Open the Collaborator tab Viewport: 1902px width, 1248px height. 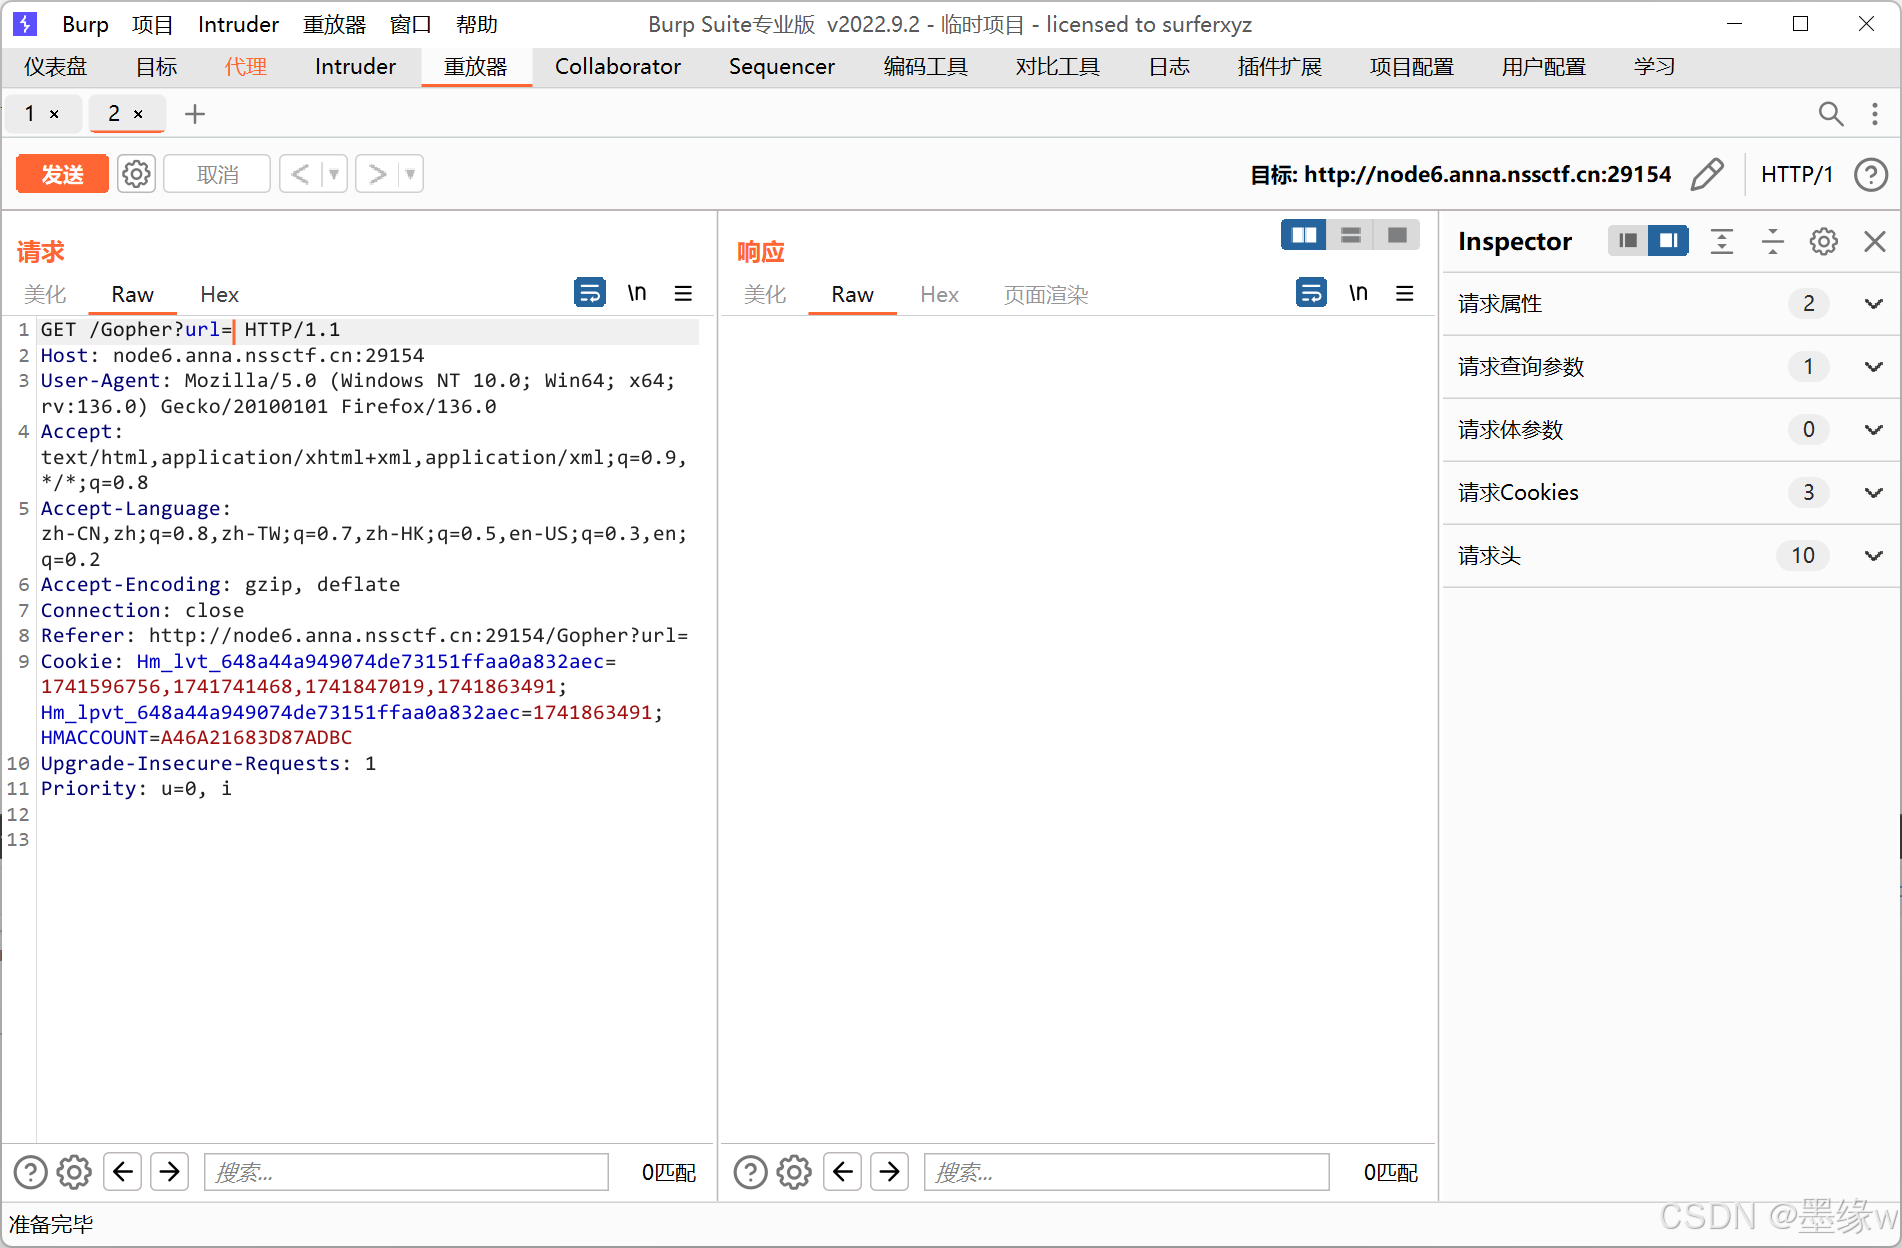[x=618, y=67]
